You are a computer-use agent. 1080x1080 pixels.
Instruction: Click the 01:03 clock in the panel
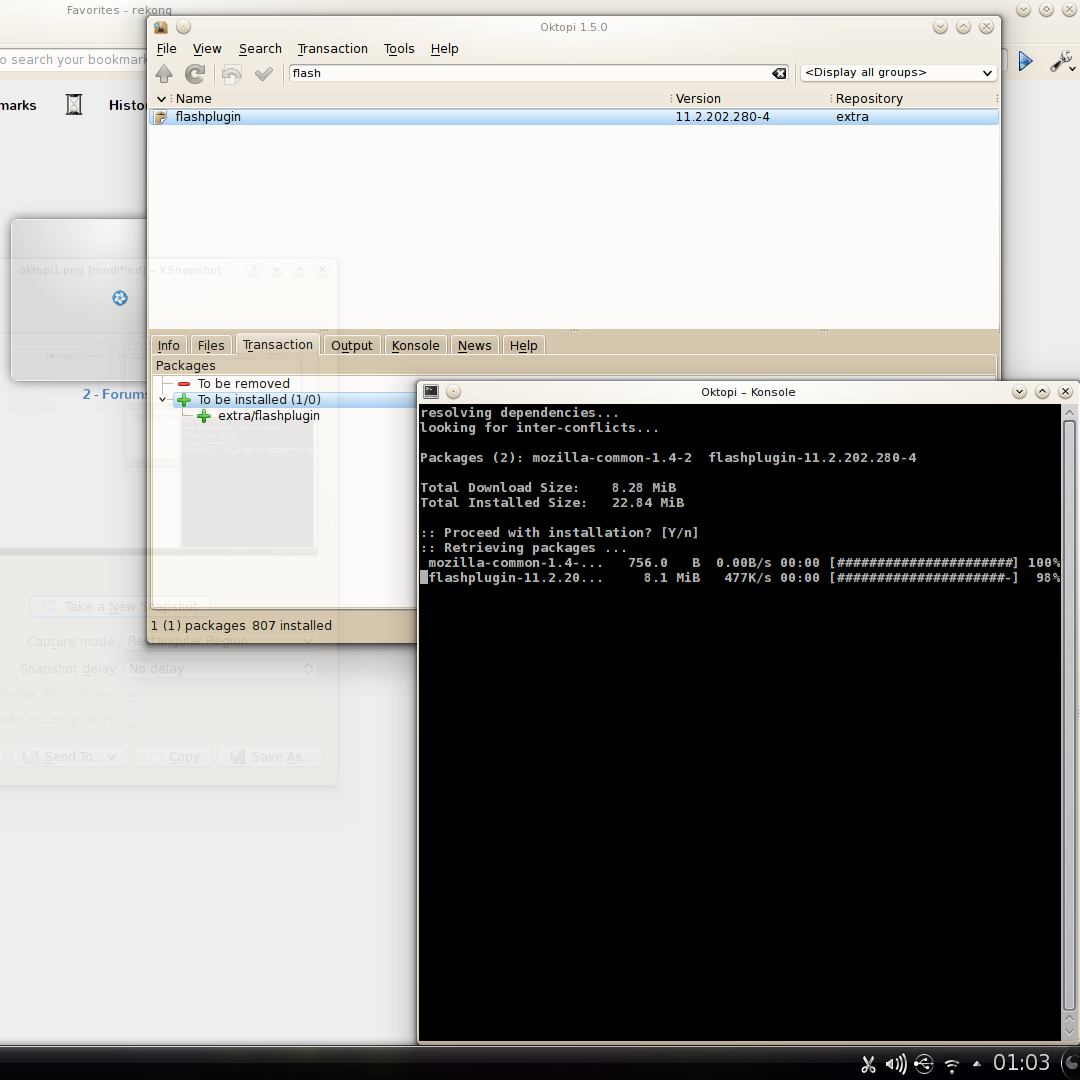[x=1021, y=1063]
